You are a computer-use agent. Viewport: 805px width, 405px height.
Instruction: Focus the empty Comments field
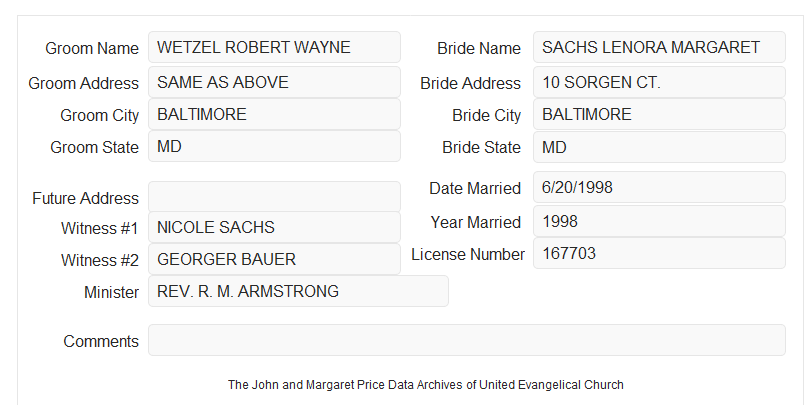467,340
